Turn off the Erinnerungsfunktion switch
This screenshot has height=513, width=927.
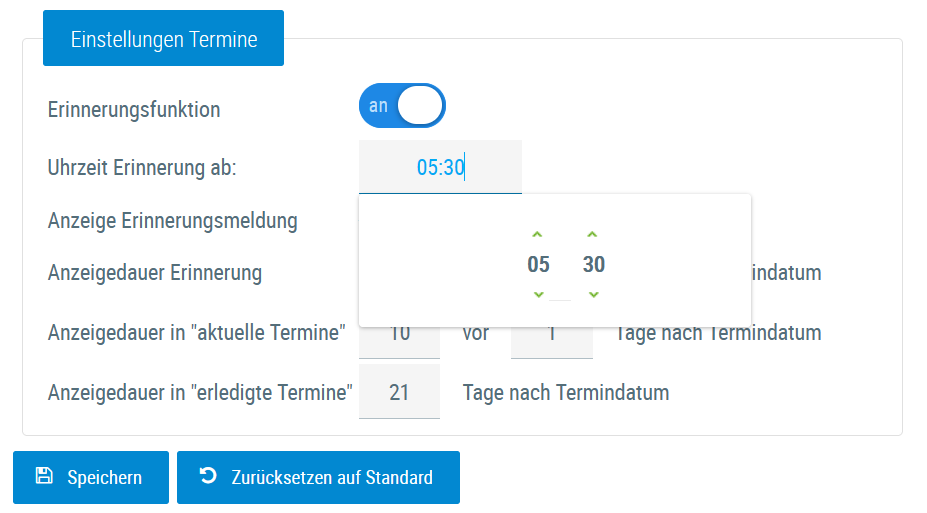(402, 106)
